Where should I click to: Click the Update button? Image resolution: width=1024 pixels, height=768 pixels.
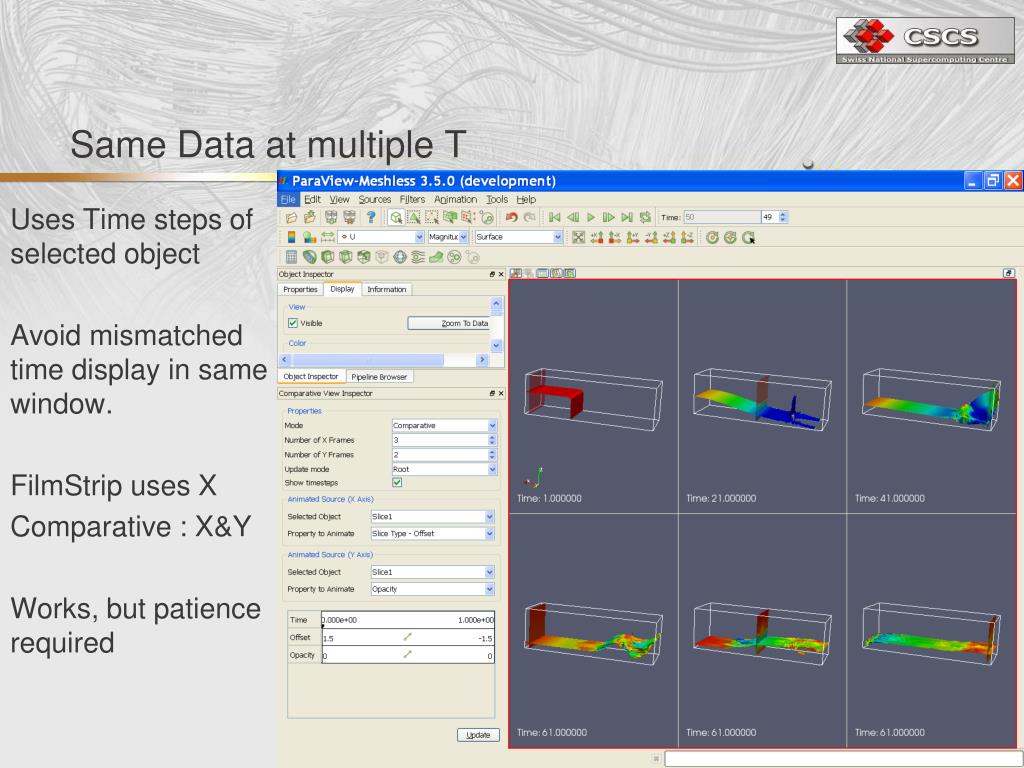[x=479, y=735]
